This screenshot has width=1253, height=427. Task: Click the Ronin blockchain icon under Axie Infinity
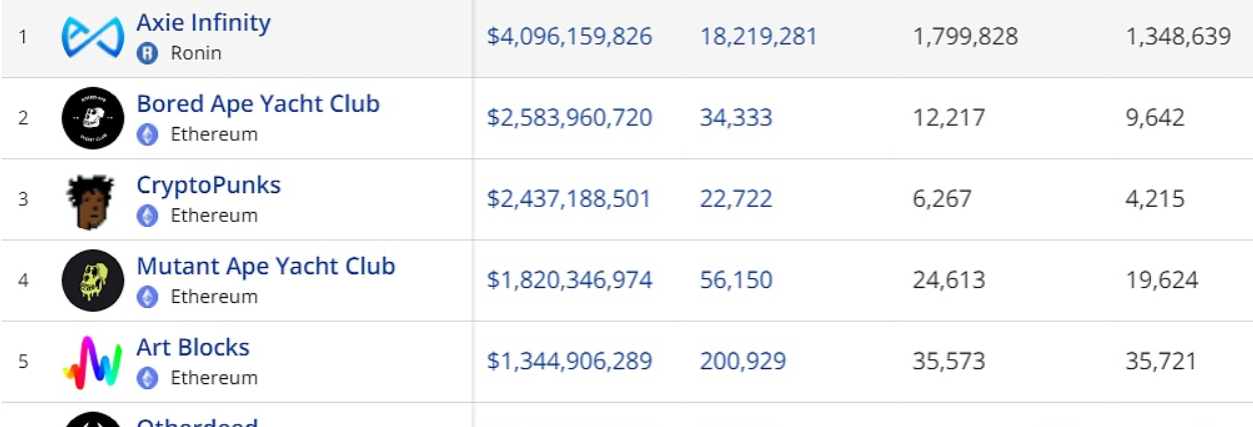[148, 53]
